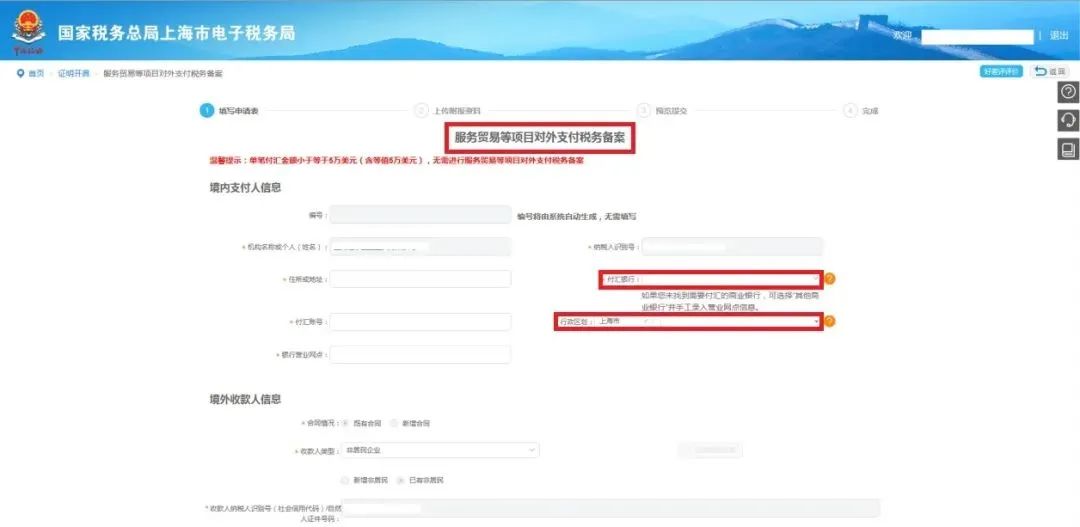Click the hint about selecting 其他商业银行

(x=730, y=301)
